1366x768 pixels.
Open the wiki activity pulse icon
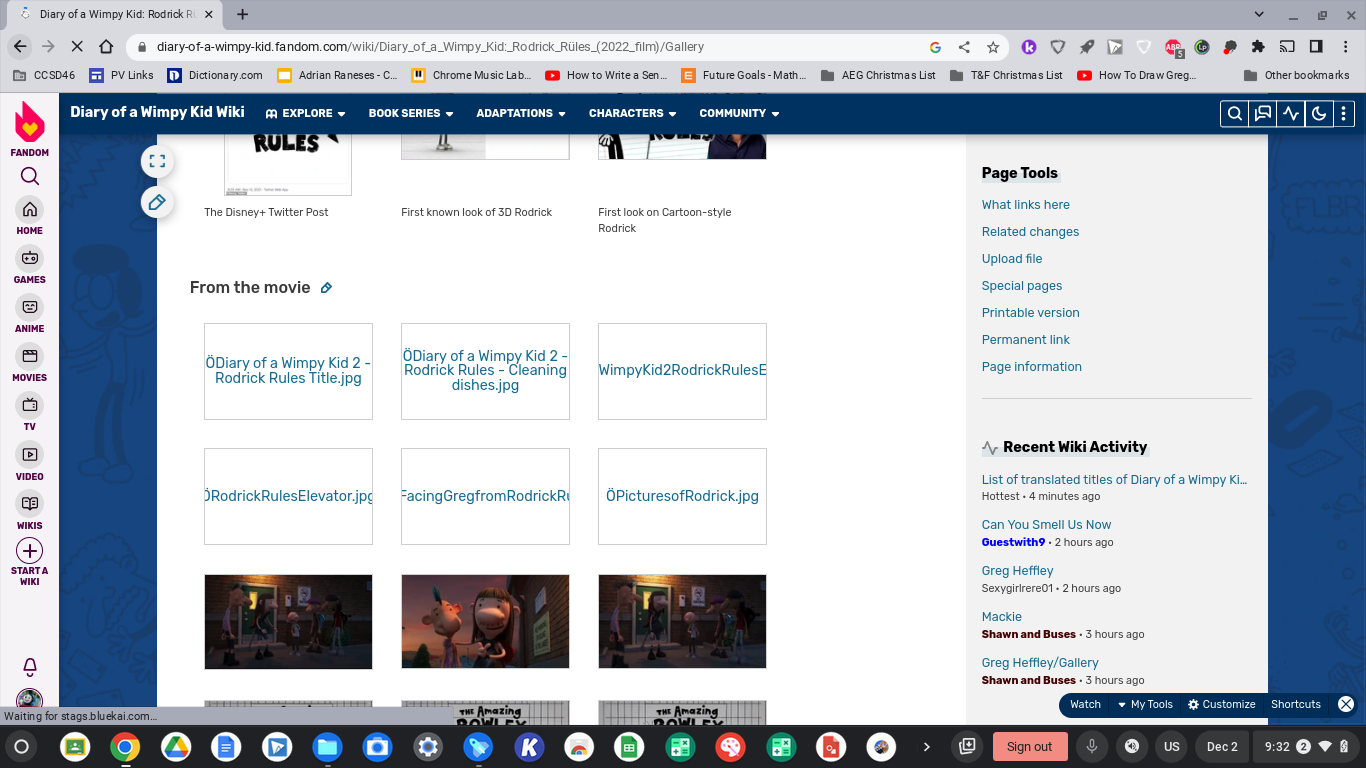click(1291, 113)
